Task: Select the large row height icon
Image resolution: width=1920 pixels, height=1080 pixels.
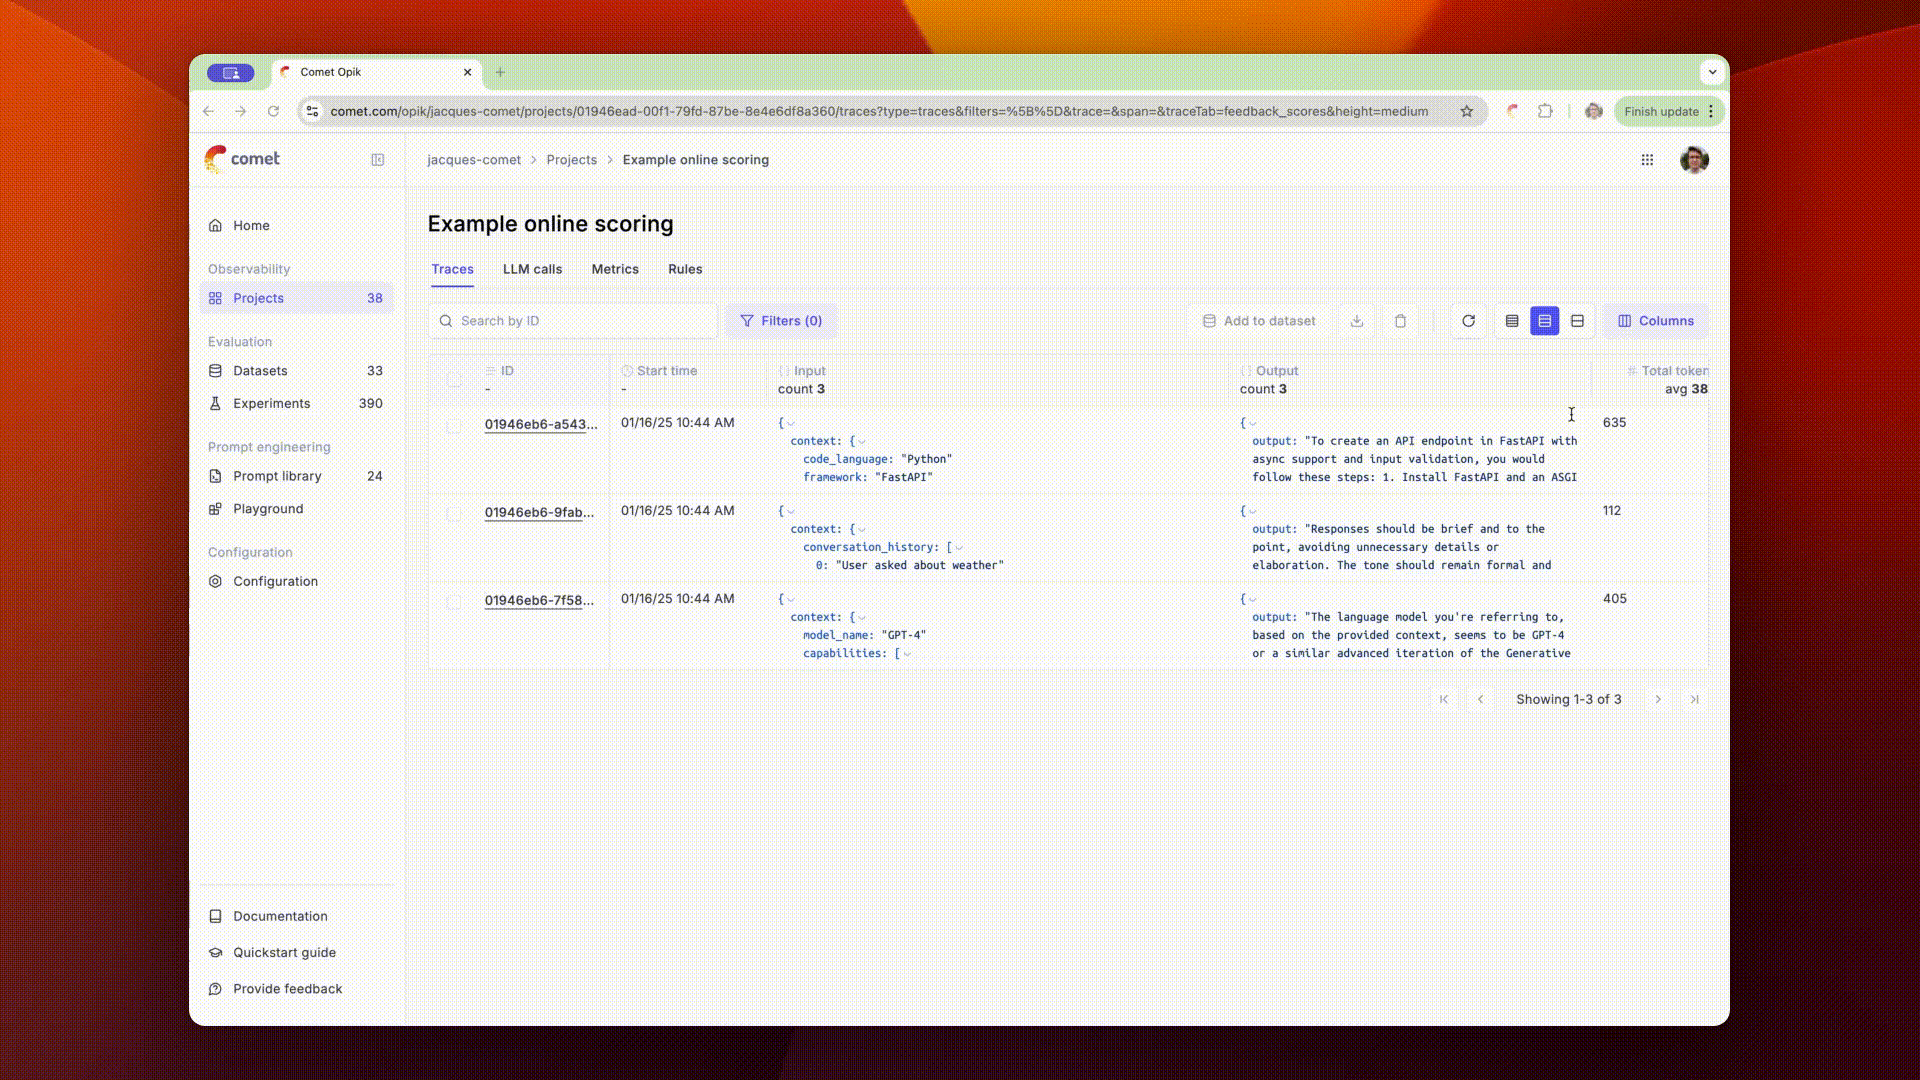Action: point(1577,321)
